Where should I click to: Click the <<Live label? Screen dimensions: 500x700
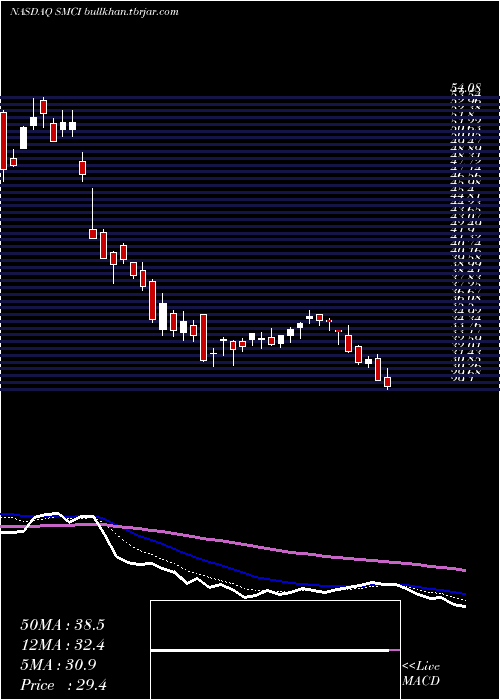coord(421,667)
